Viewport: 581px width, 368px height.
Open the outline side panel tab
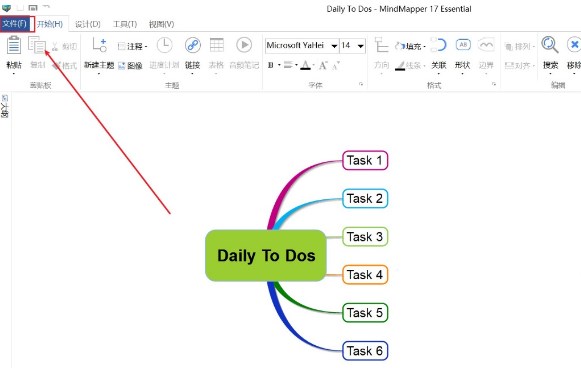tap(4, 106)
